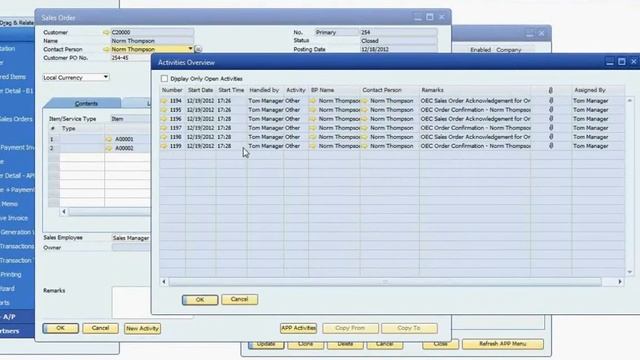
Task: Click right arrow of activities horizontal scrollbar
Action: tap(620, 282)
